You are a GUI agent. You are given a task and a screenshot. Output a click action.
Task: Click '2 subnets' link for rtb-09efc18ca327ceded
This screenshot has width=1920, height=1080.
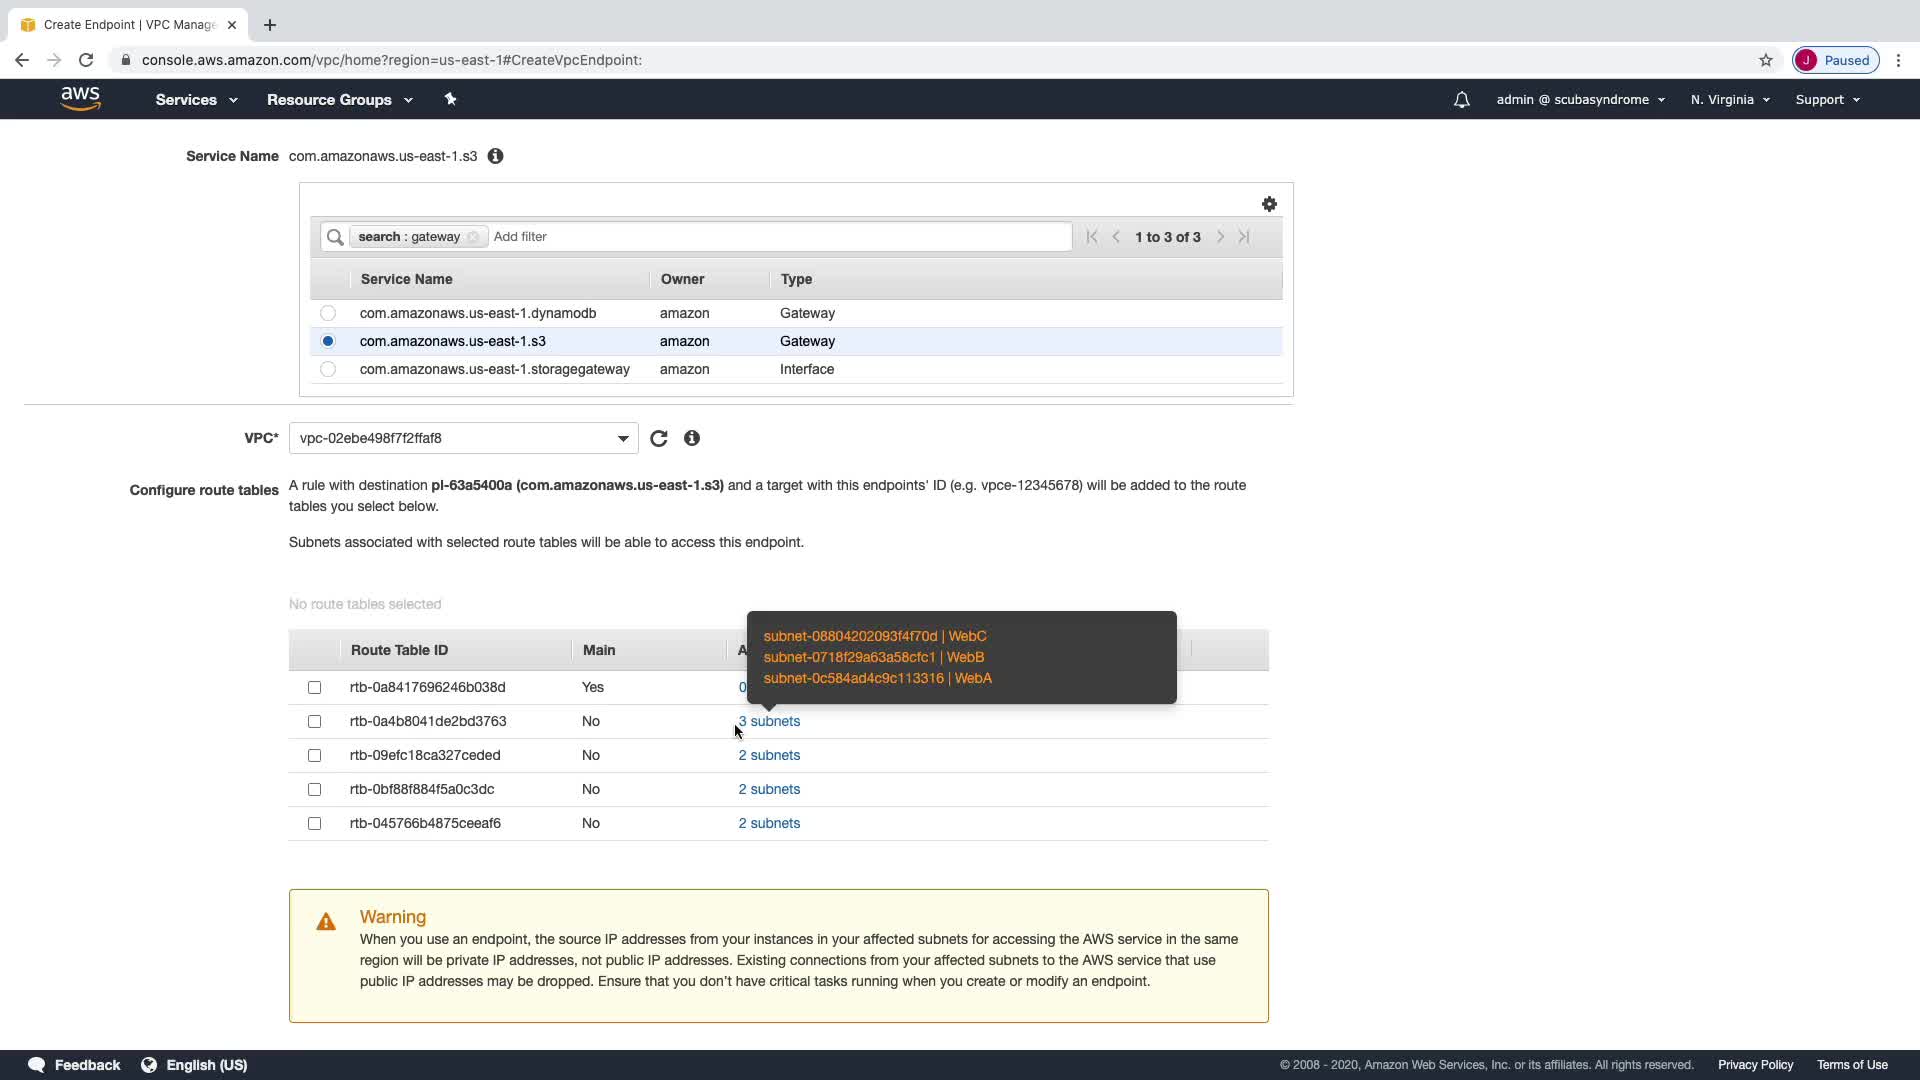pyautogui.click(x=768, y=755)
